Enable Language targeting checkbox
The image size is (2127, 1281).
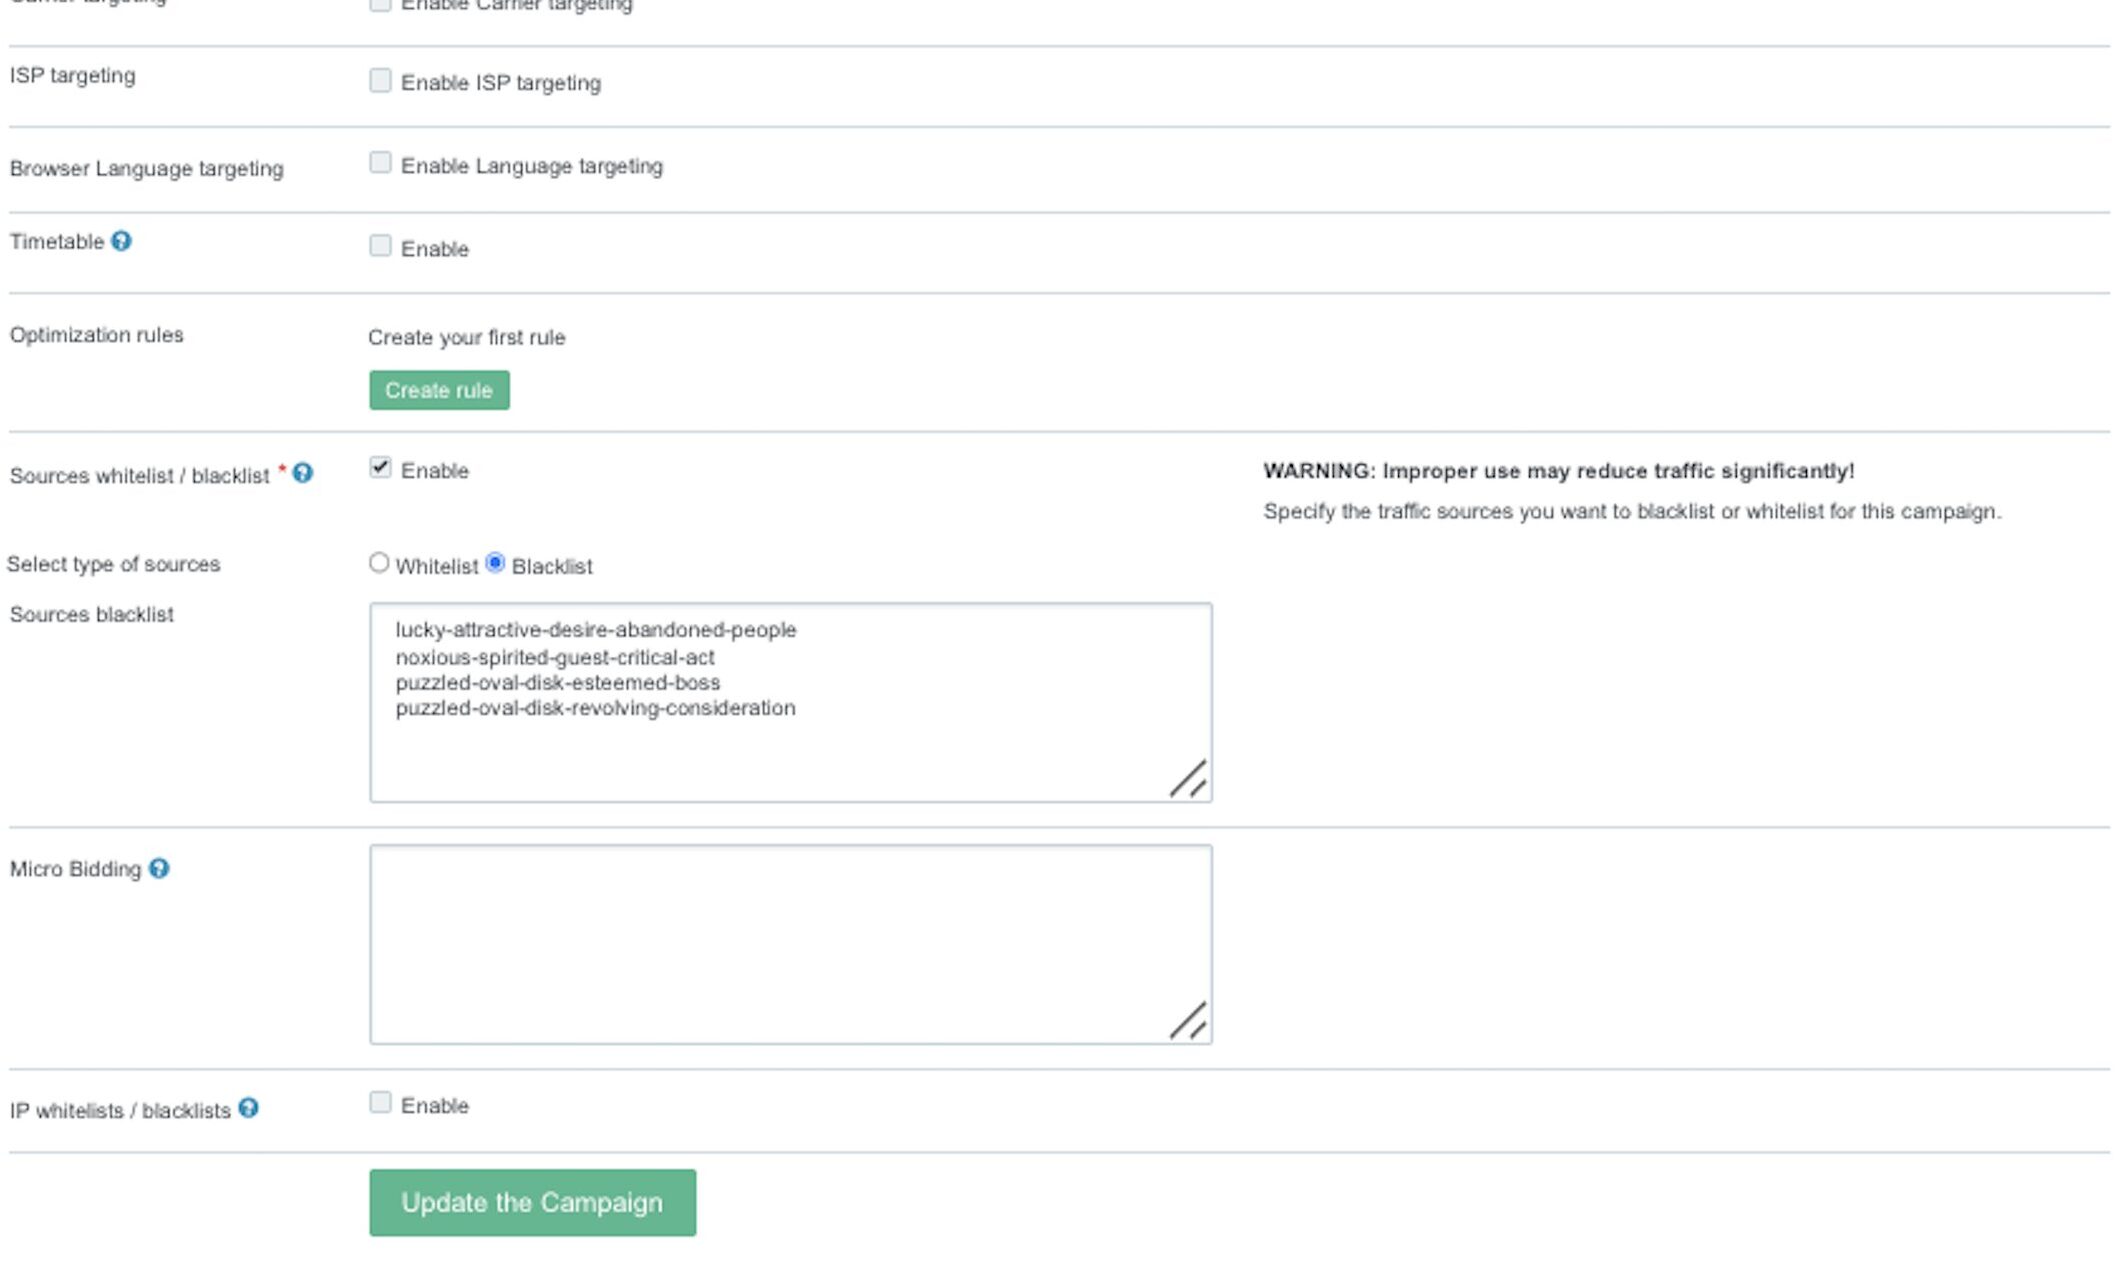tap(380, 162)
